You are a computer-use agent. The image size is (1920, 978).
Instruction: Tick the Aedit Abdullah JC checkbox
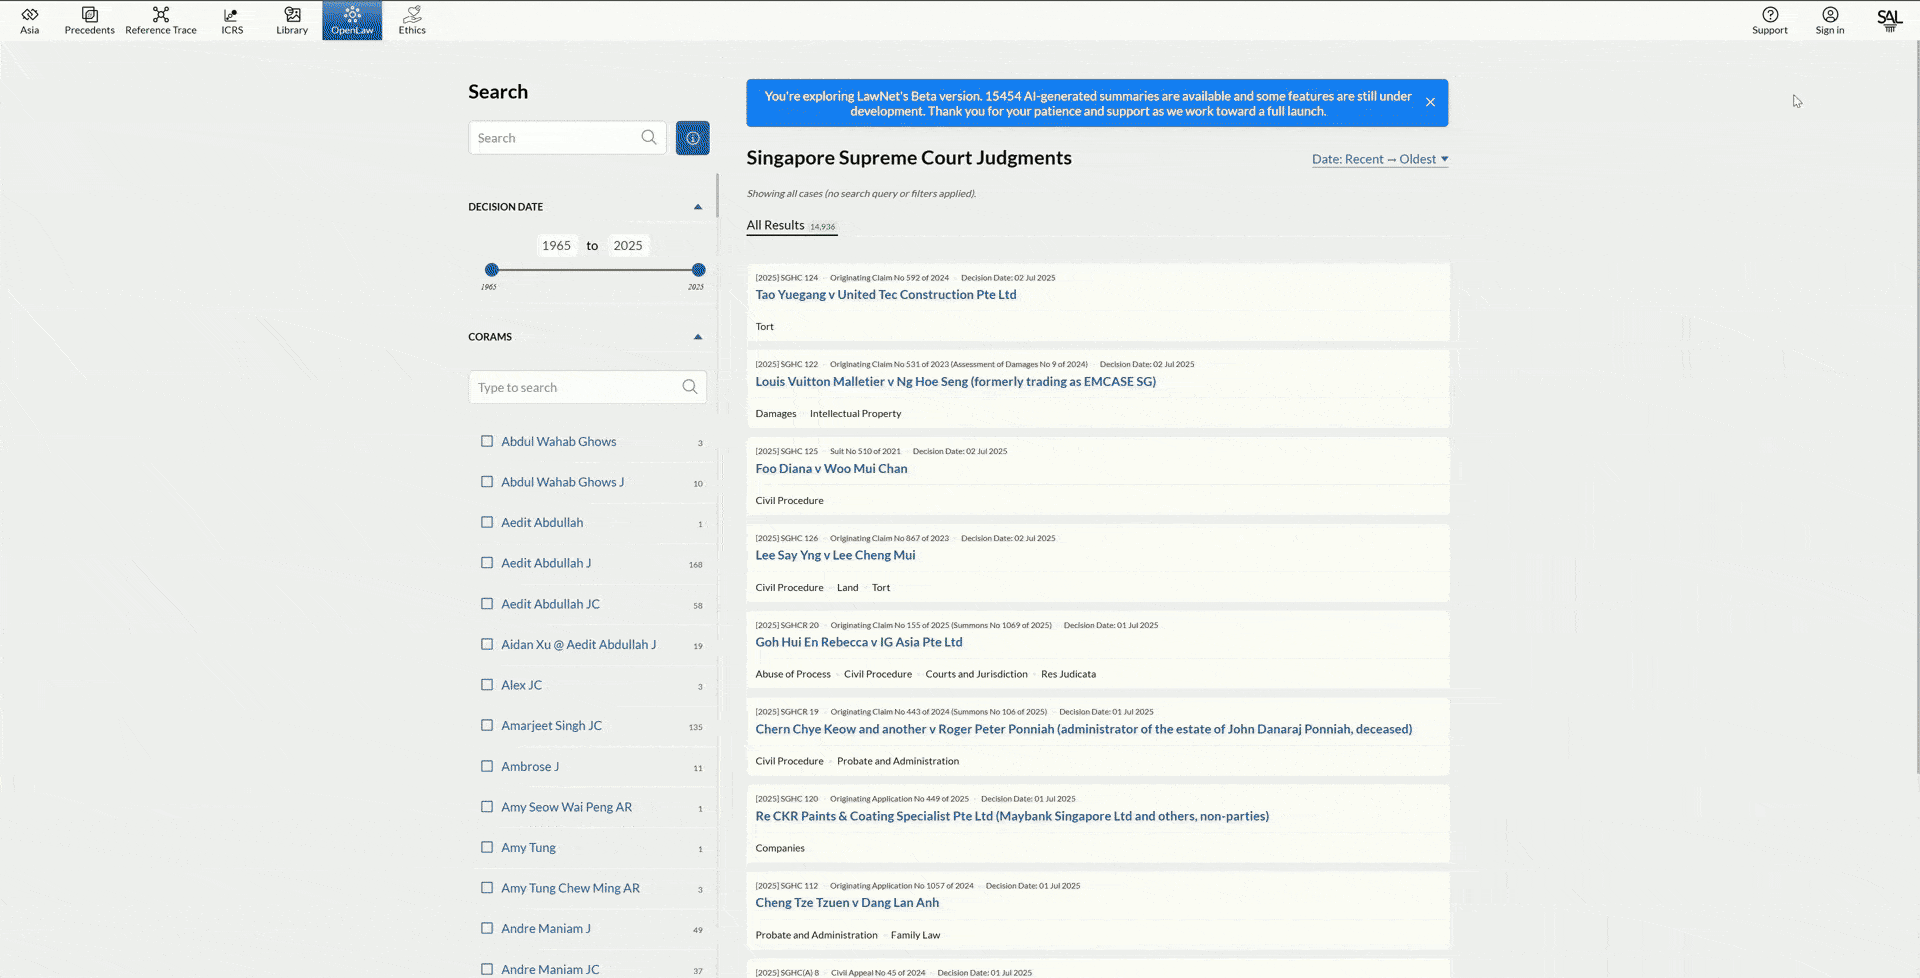coord(487,604)
